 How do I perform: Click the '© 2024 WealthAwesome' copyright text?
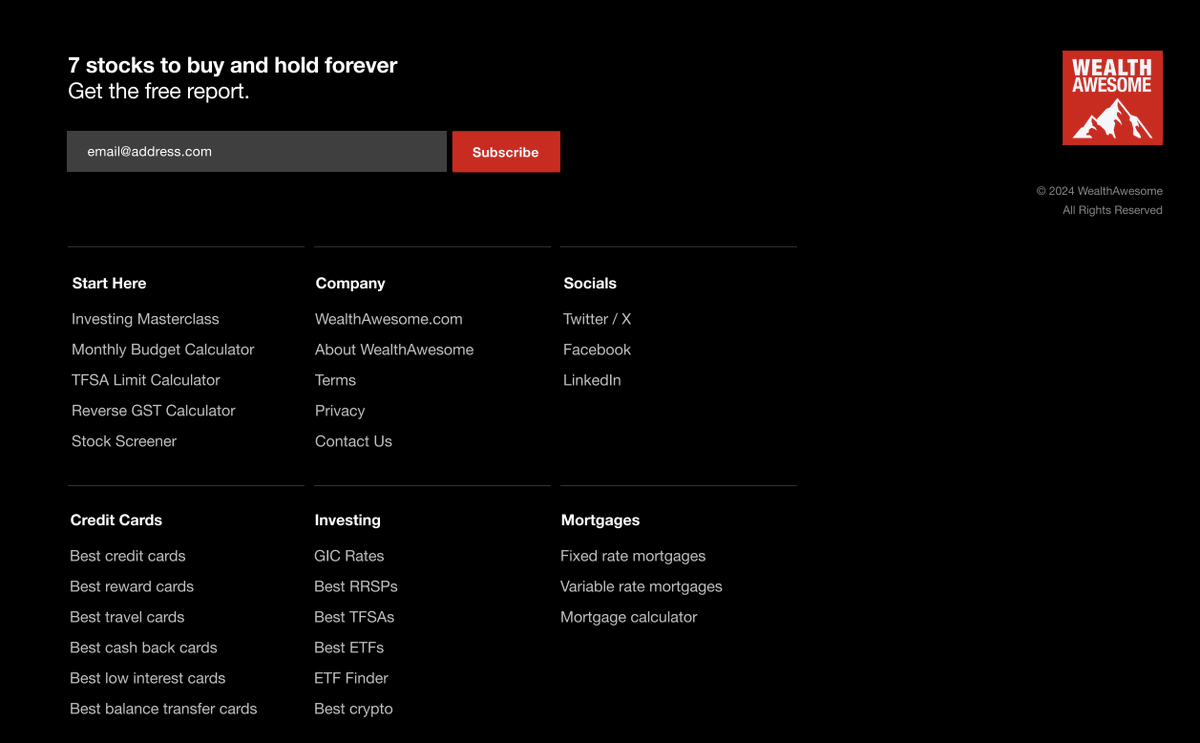tap(1099, 191)
